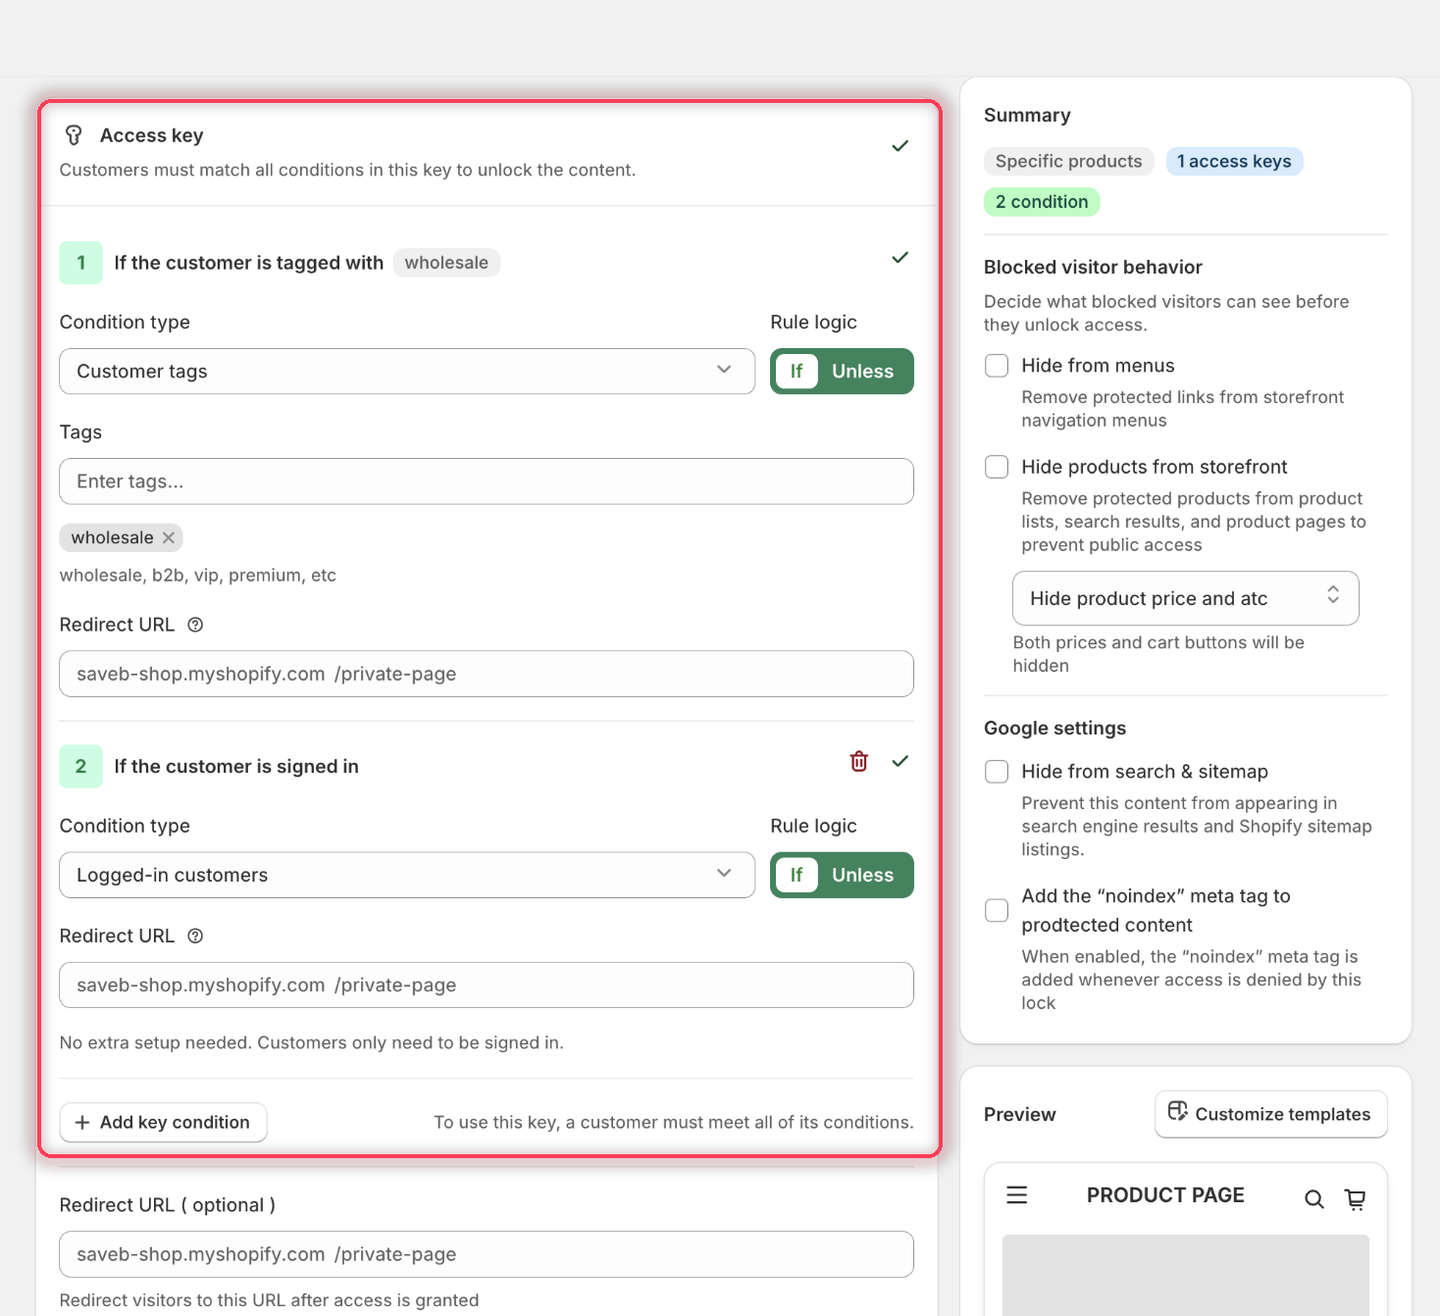The height and width of the screenshot is (1316, 1440).
Task: Focus the Enter tags input field
Action: click(x=487, y=481)
